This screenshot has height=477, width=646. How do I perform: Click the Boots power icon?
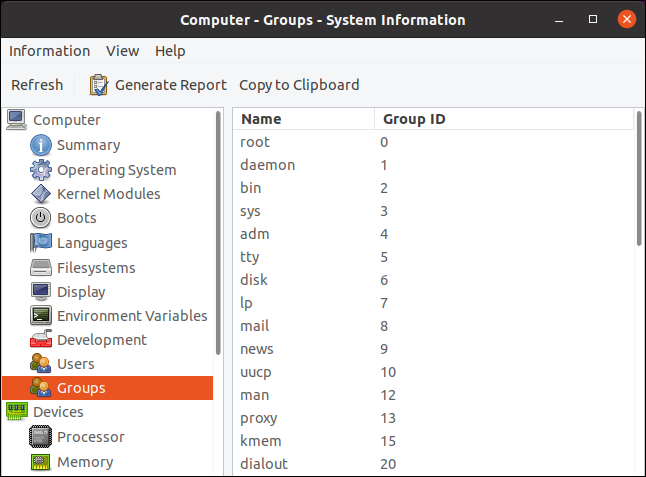pos(40,218)
